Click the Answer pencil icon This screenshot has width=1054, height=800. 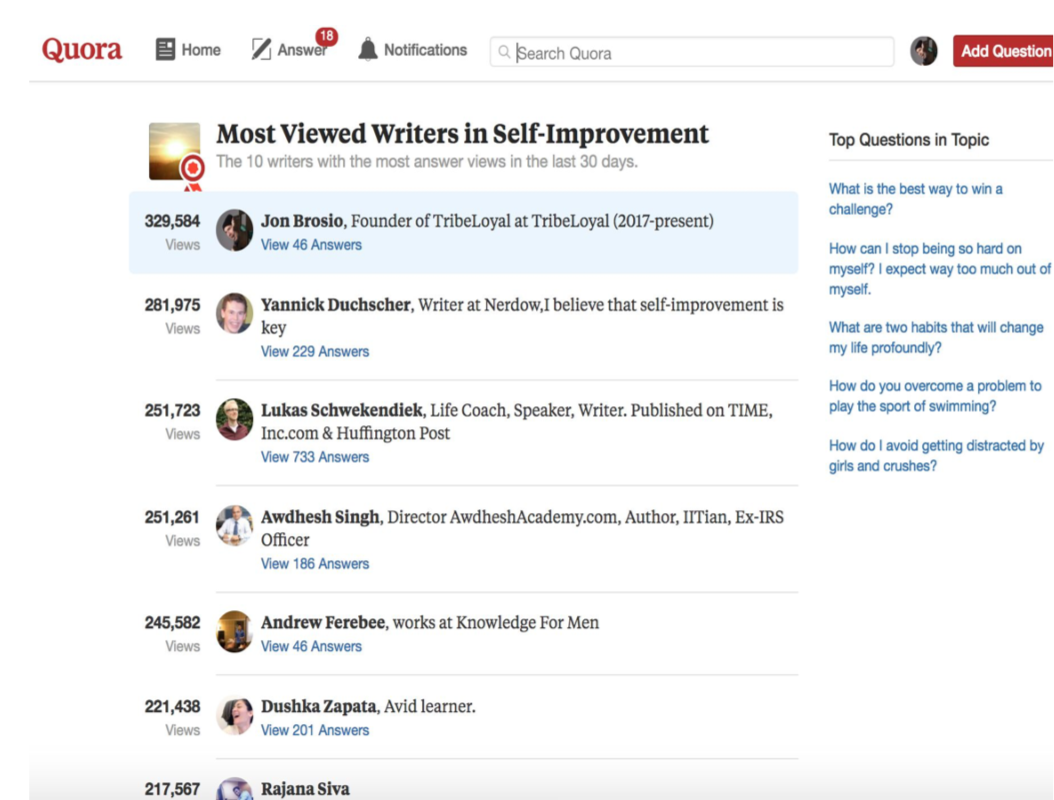(x=261, y=49)
